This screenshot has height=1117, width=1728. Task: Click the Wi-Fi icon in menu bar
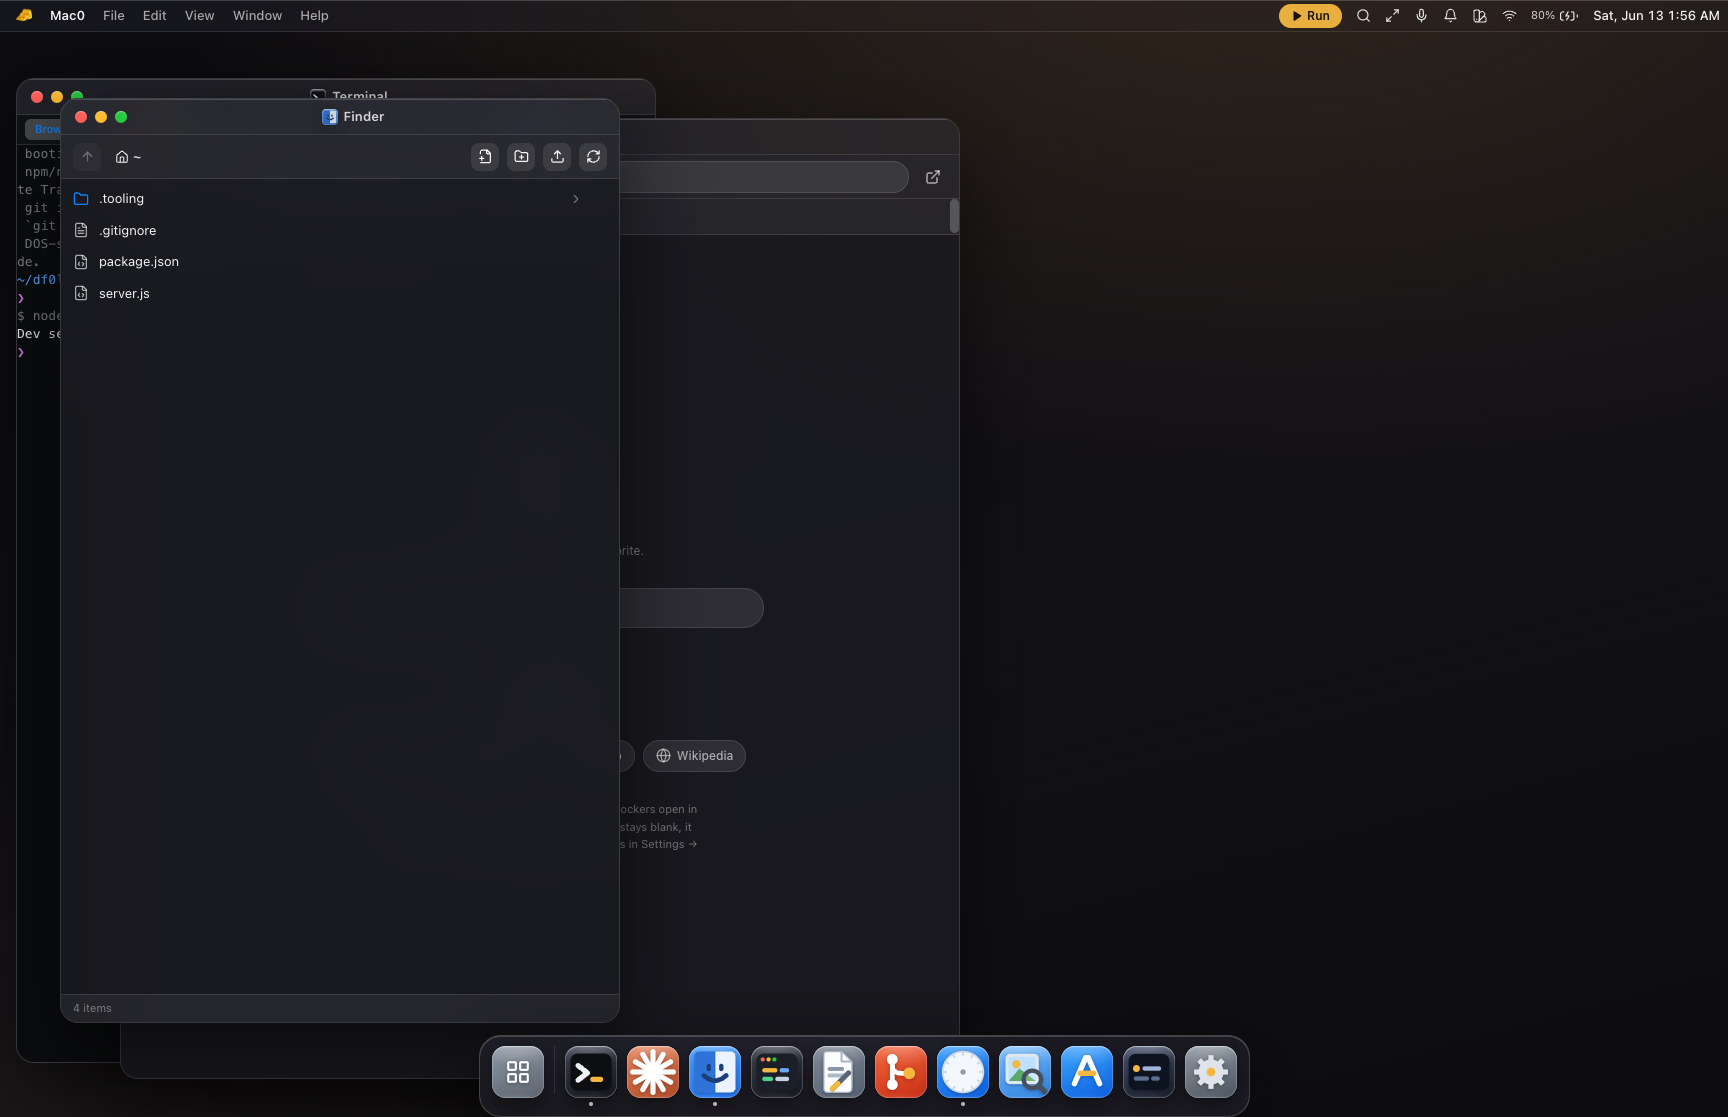point(1509,16)
